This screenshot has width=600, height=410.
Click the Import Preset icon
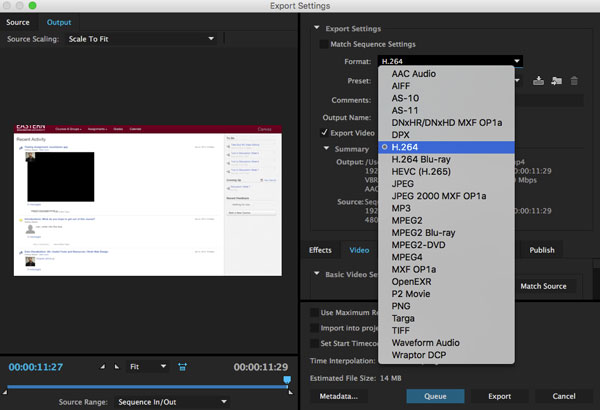pyautogui.click(x=556, y=80)
